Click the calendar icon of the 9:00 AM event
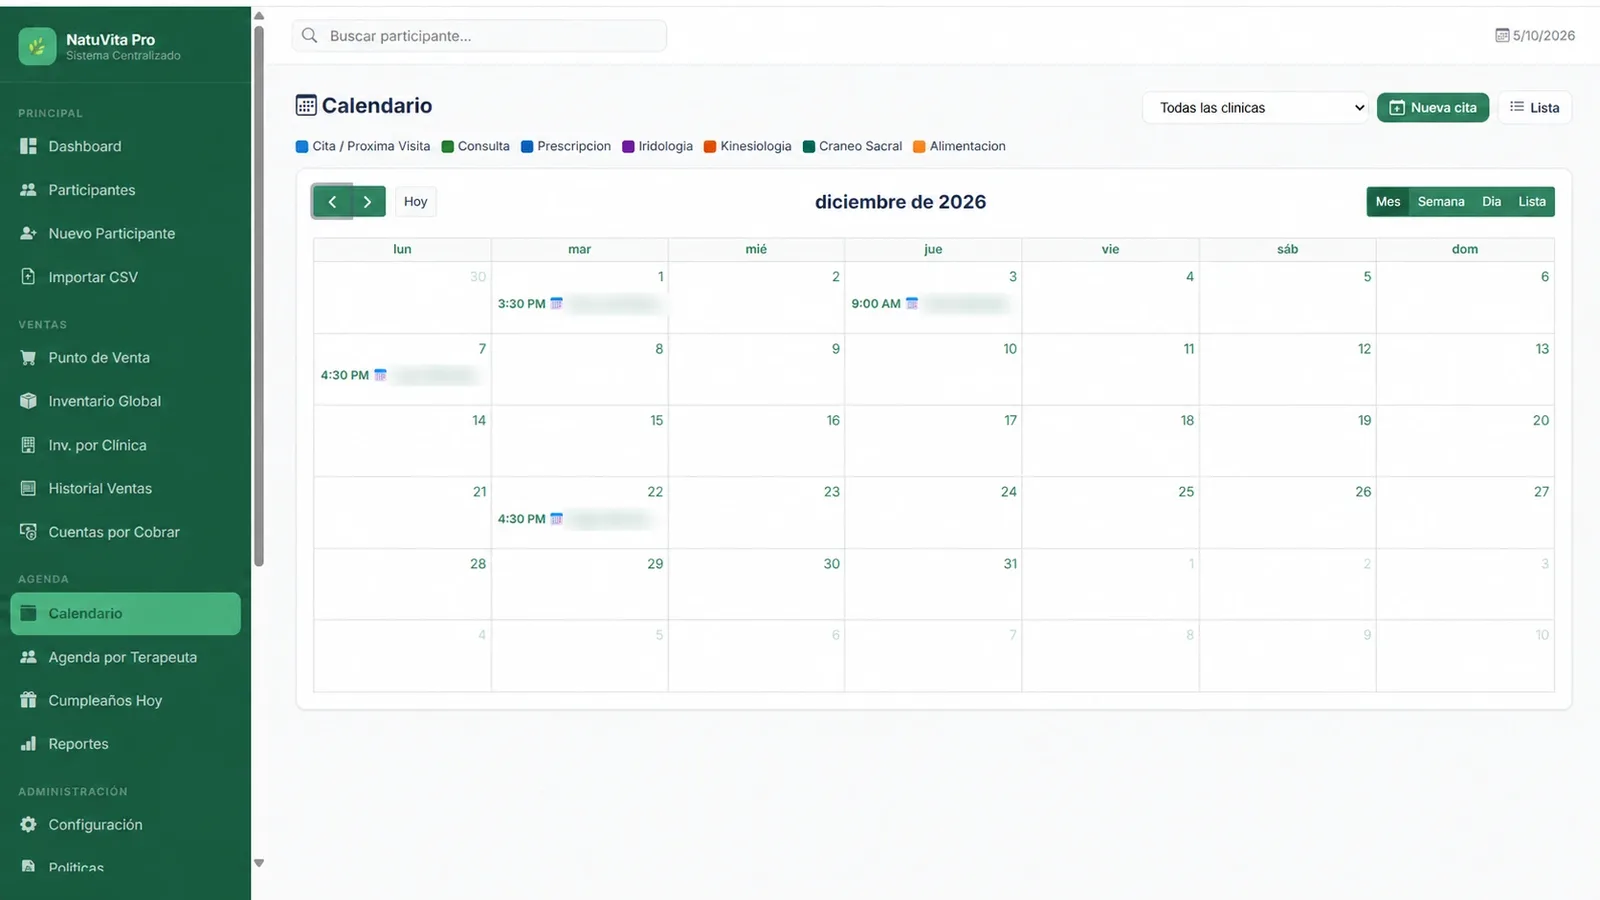The image size is (1600, 900). tap(912, 303)
